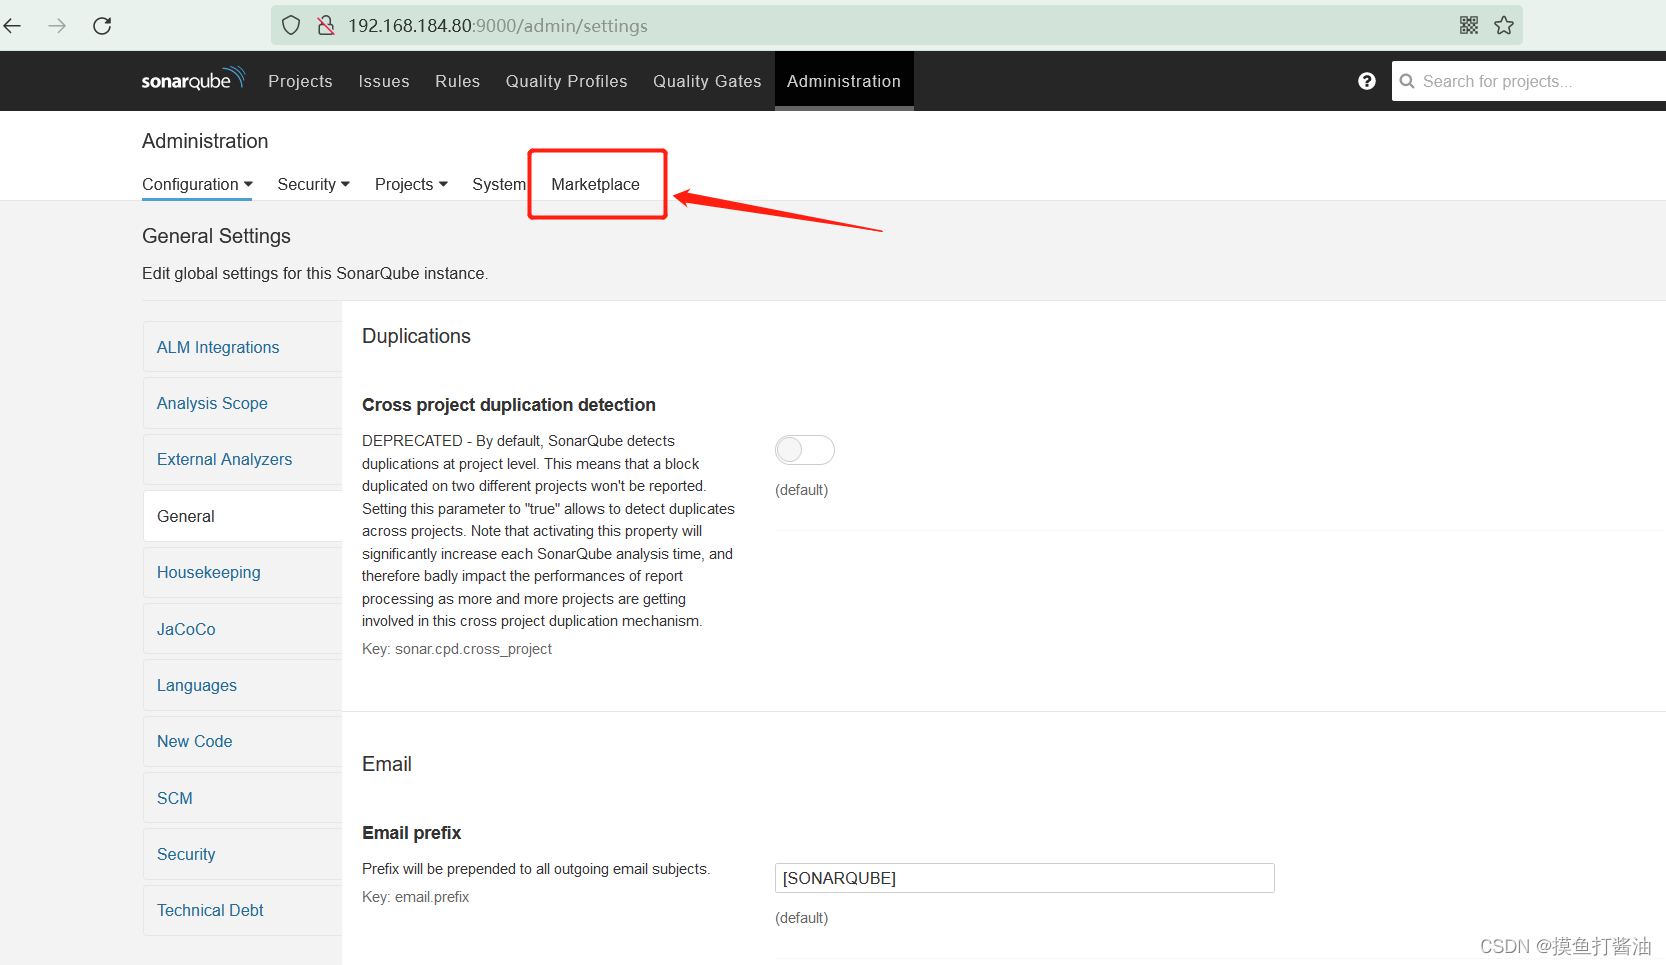Select External Analyzers settings category
This screenshot has height=965, width=1666.
pyautogui.click(x=242, y=459)
